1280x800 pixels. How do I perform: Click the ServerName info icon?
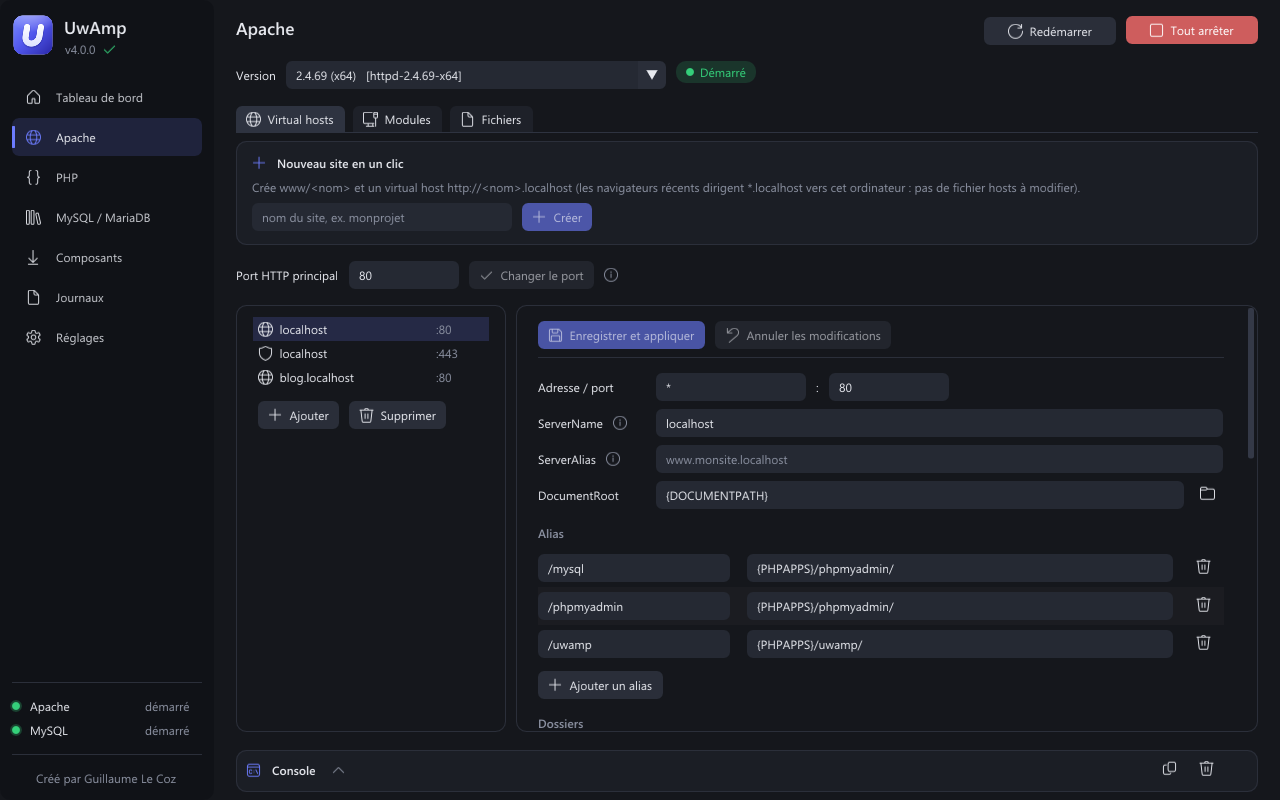tap(620, 423)
